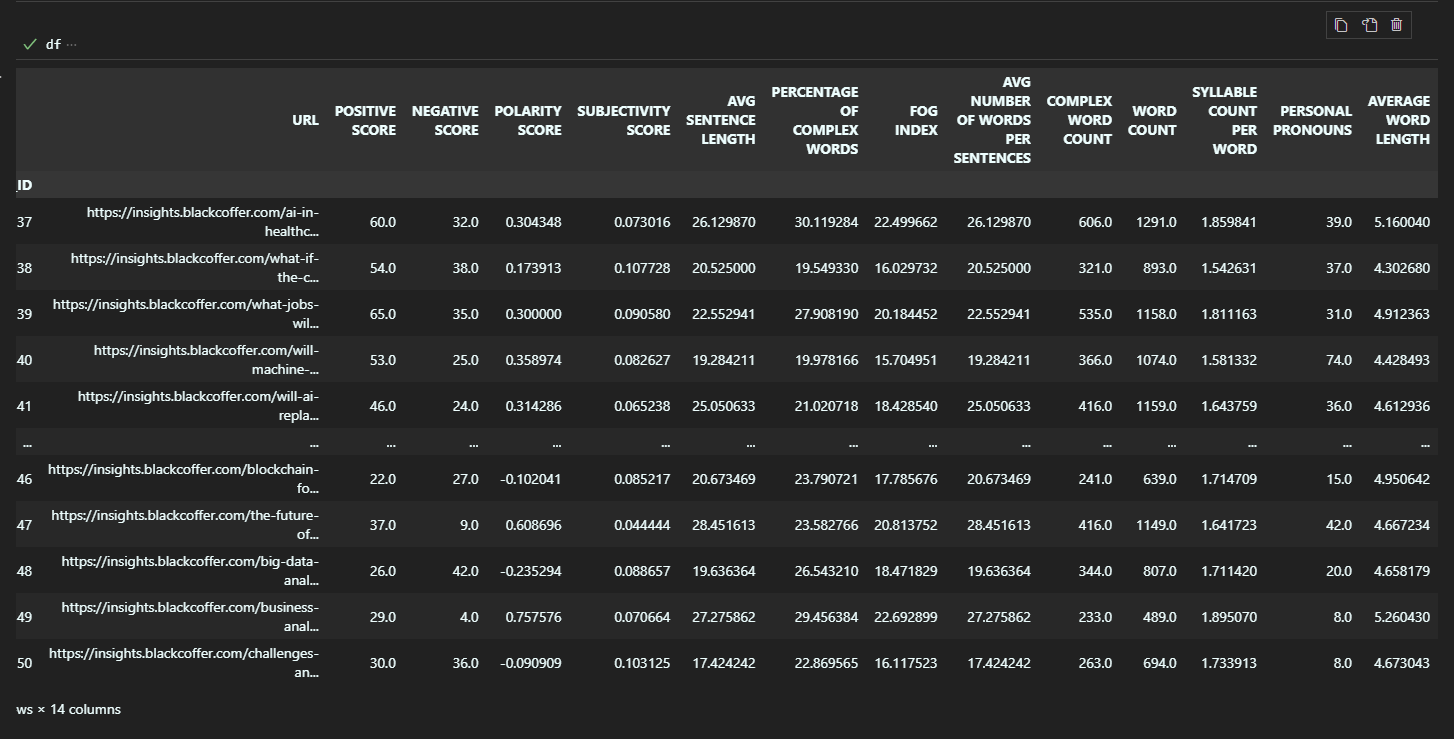Click average word length 4.302680
Screen dimensions: 1454x739
point(1402,268)
